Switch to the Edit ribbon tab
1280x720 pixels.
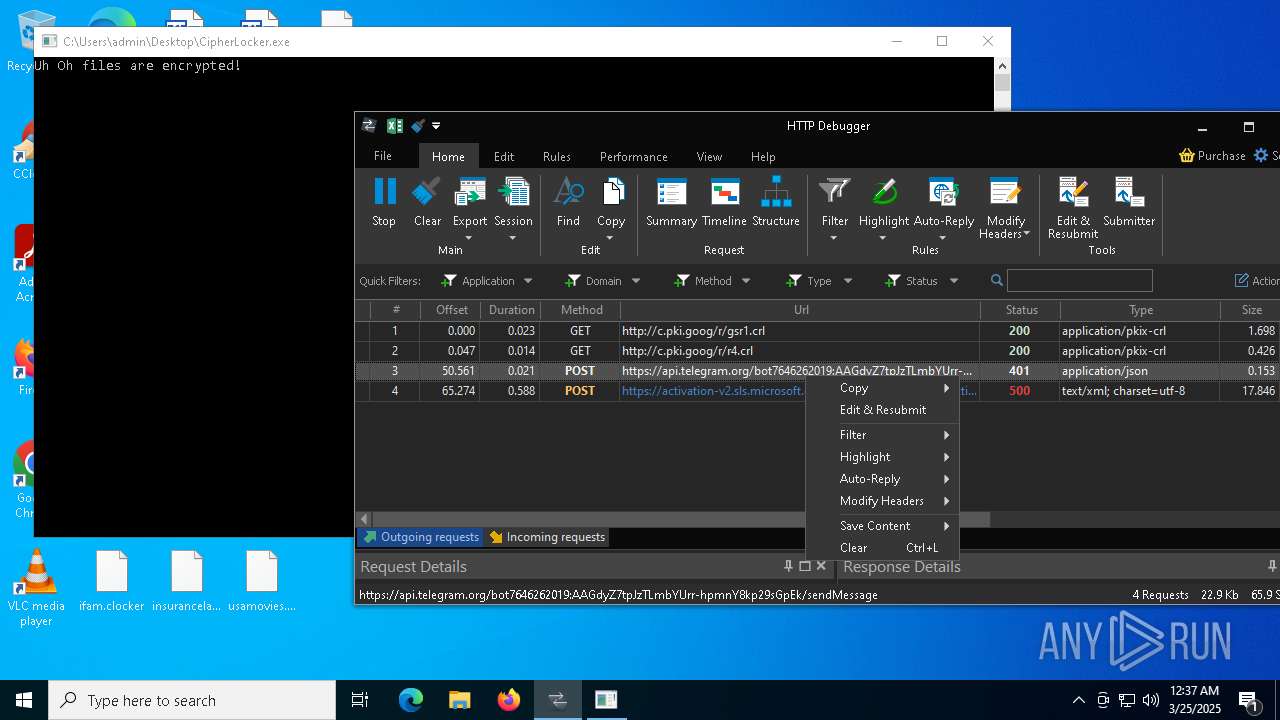tap(504, 156)
